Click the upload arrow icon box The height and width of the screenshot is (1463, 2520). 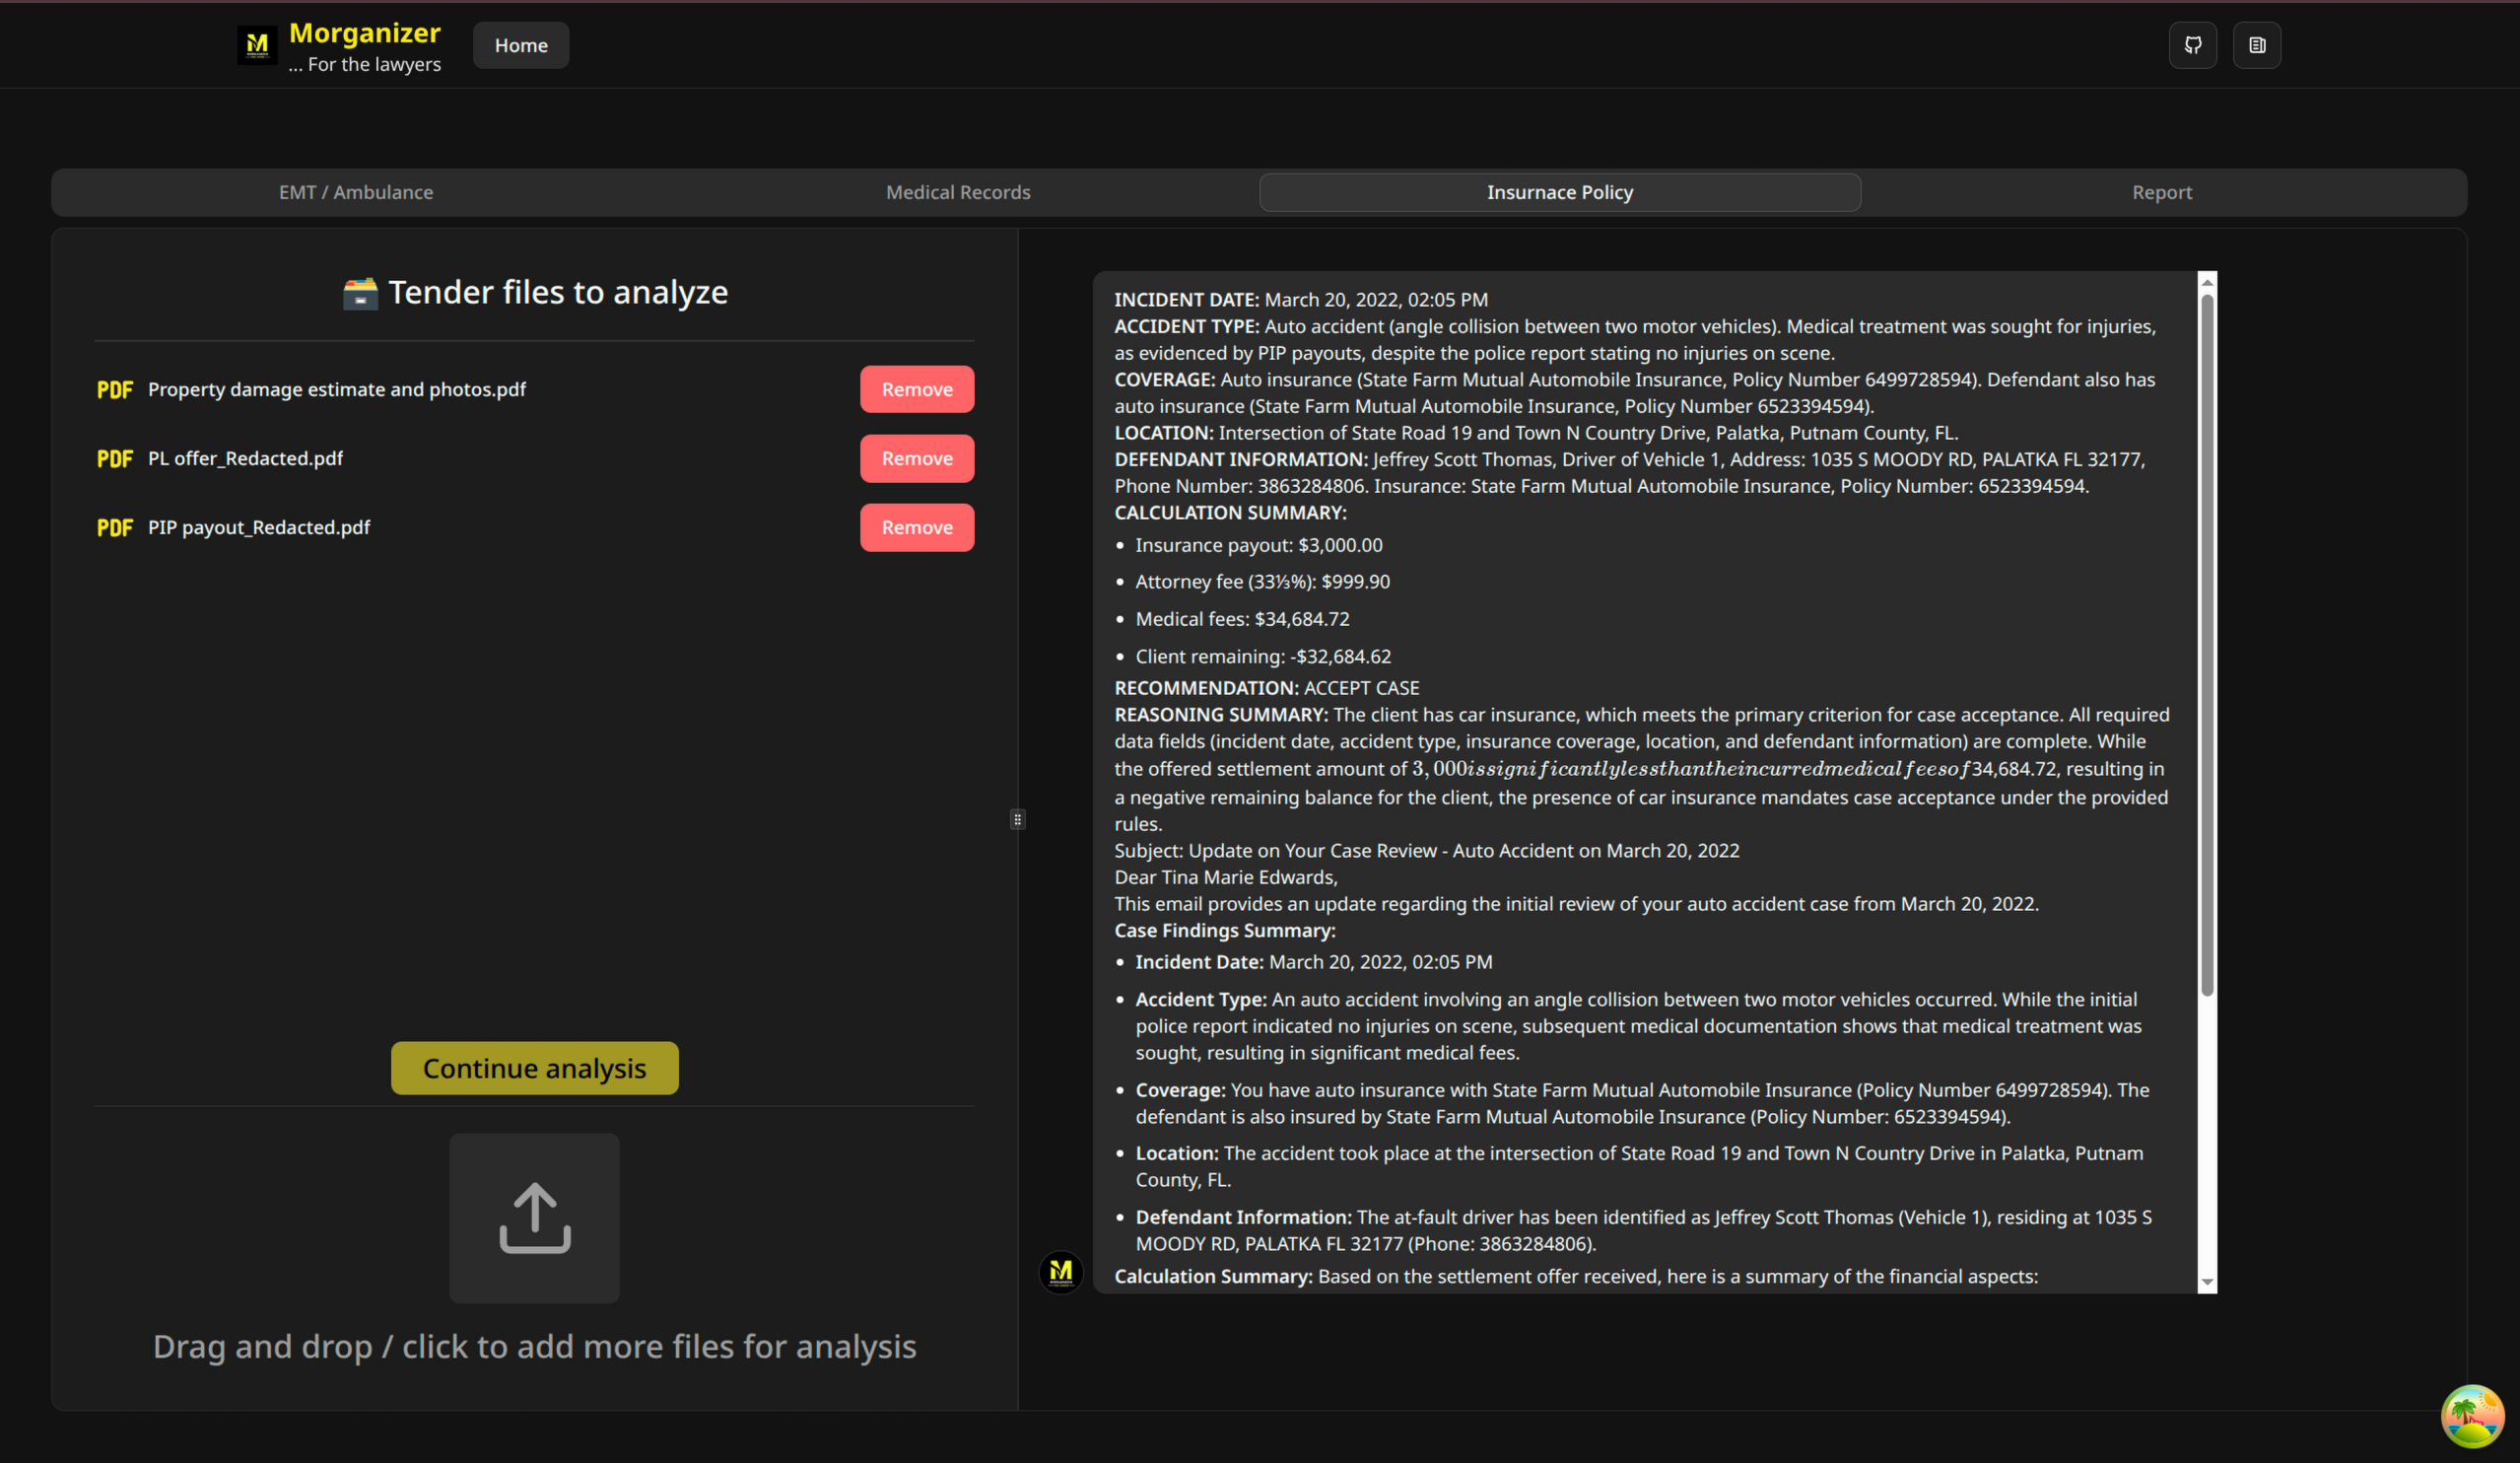click(x=534, y=1217)
